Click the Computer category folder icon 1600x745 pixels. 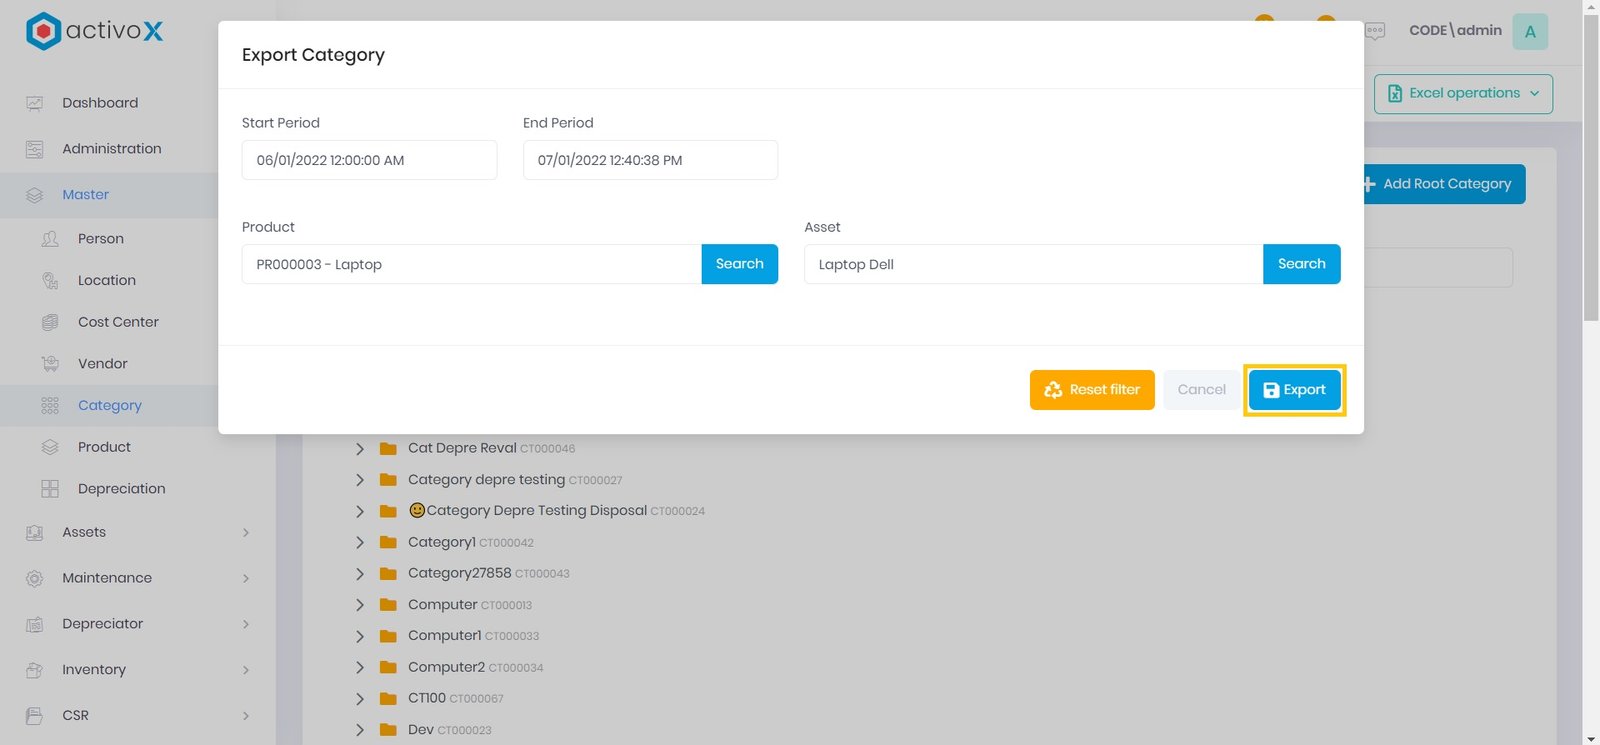pos(388,605)
